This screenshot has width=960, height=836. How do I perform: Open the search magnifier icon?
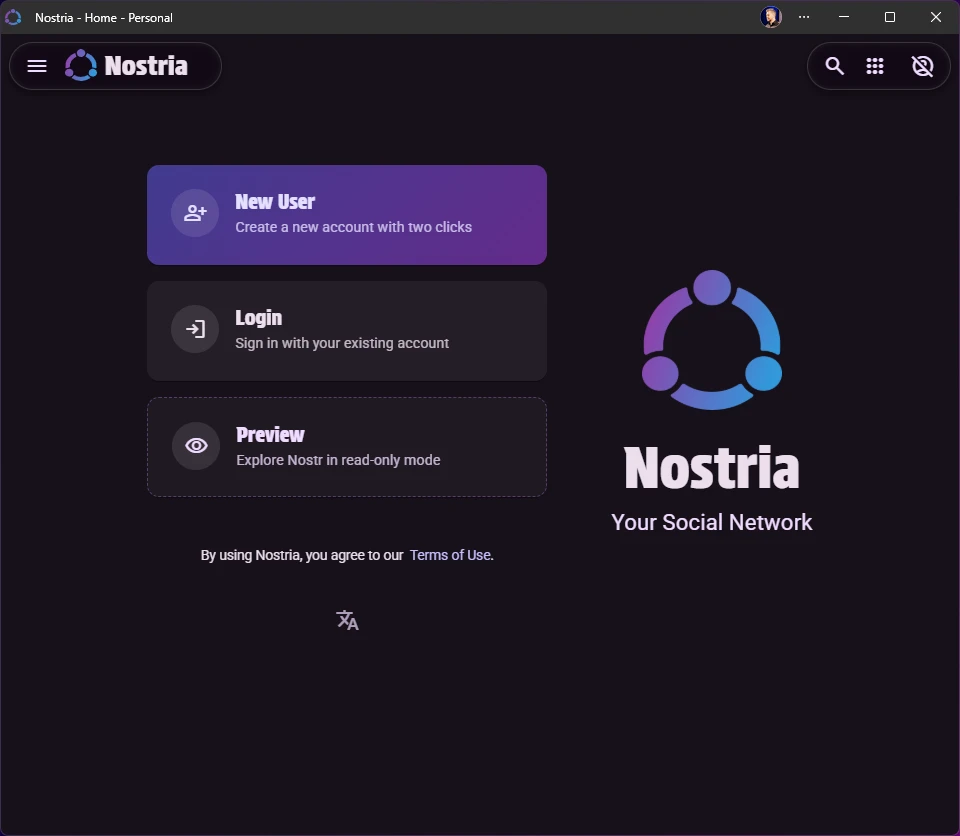click(x=834, y=66)
